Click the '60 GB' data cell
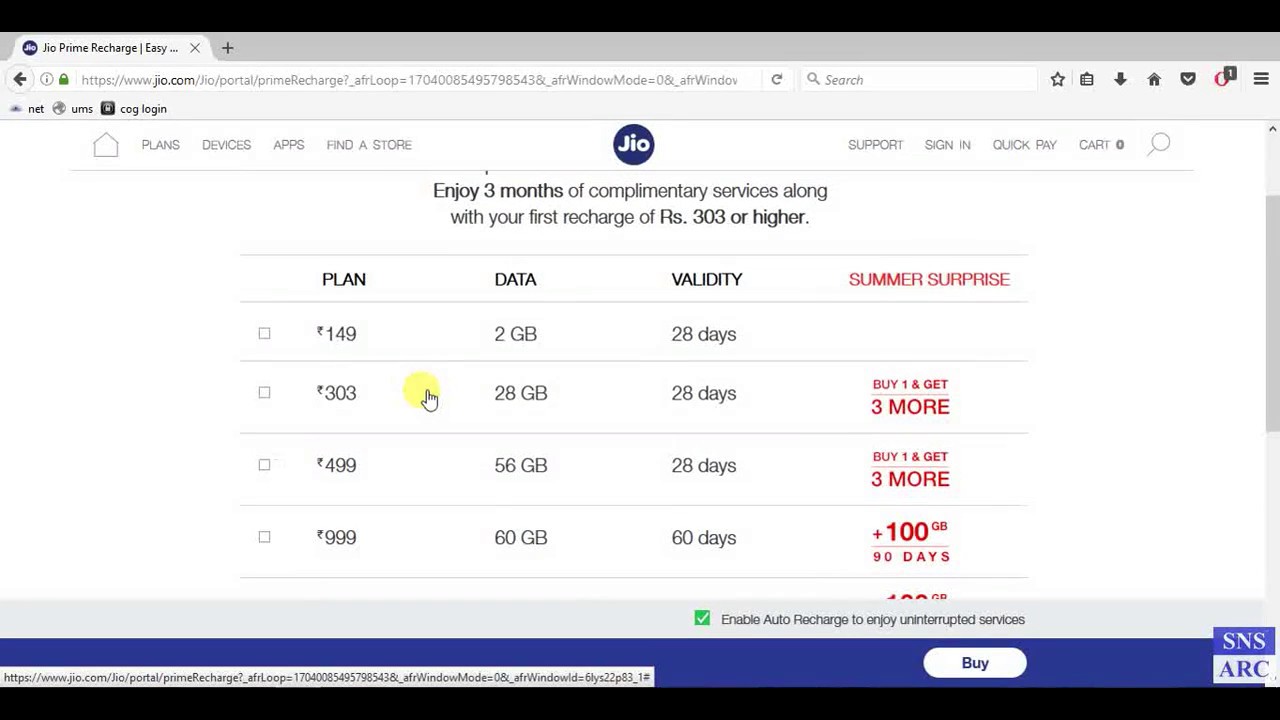The width and height of the screenshot is (1280, 720). pos(520,537)
